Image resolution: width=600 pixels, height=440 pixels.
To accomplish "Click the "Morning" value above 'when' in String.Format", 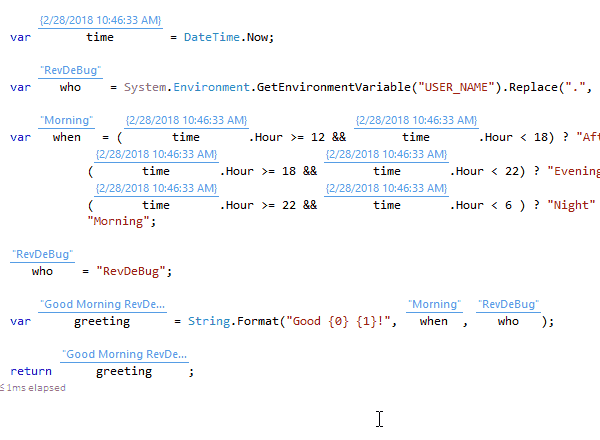I will tap(434, 305).
